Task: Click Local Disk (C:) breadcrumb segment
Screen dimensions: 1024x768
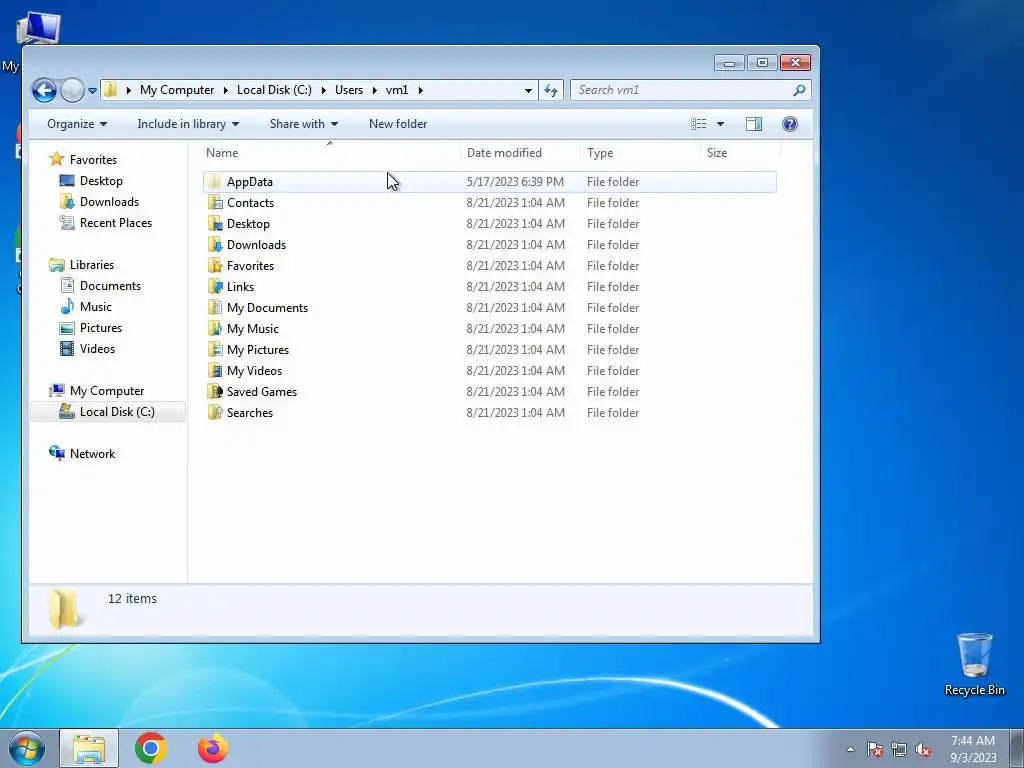Action: tap(274, 90)
